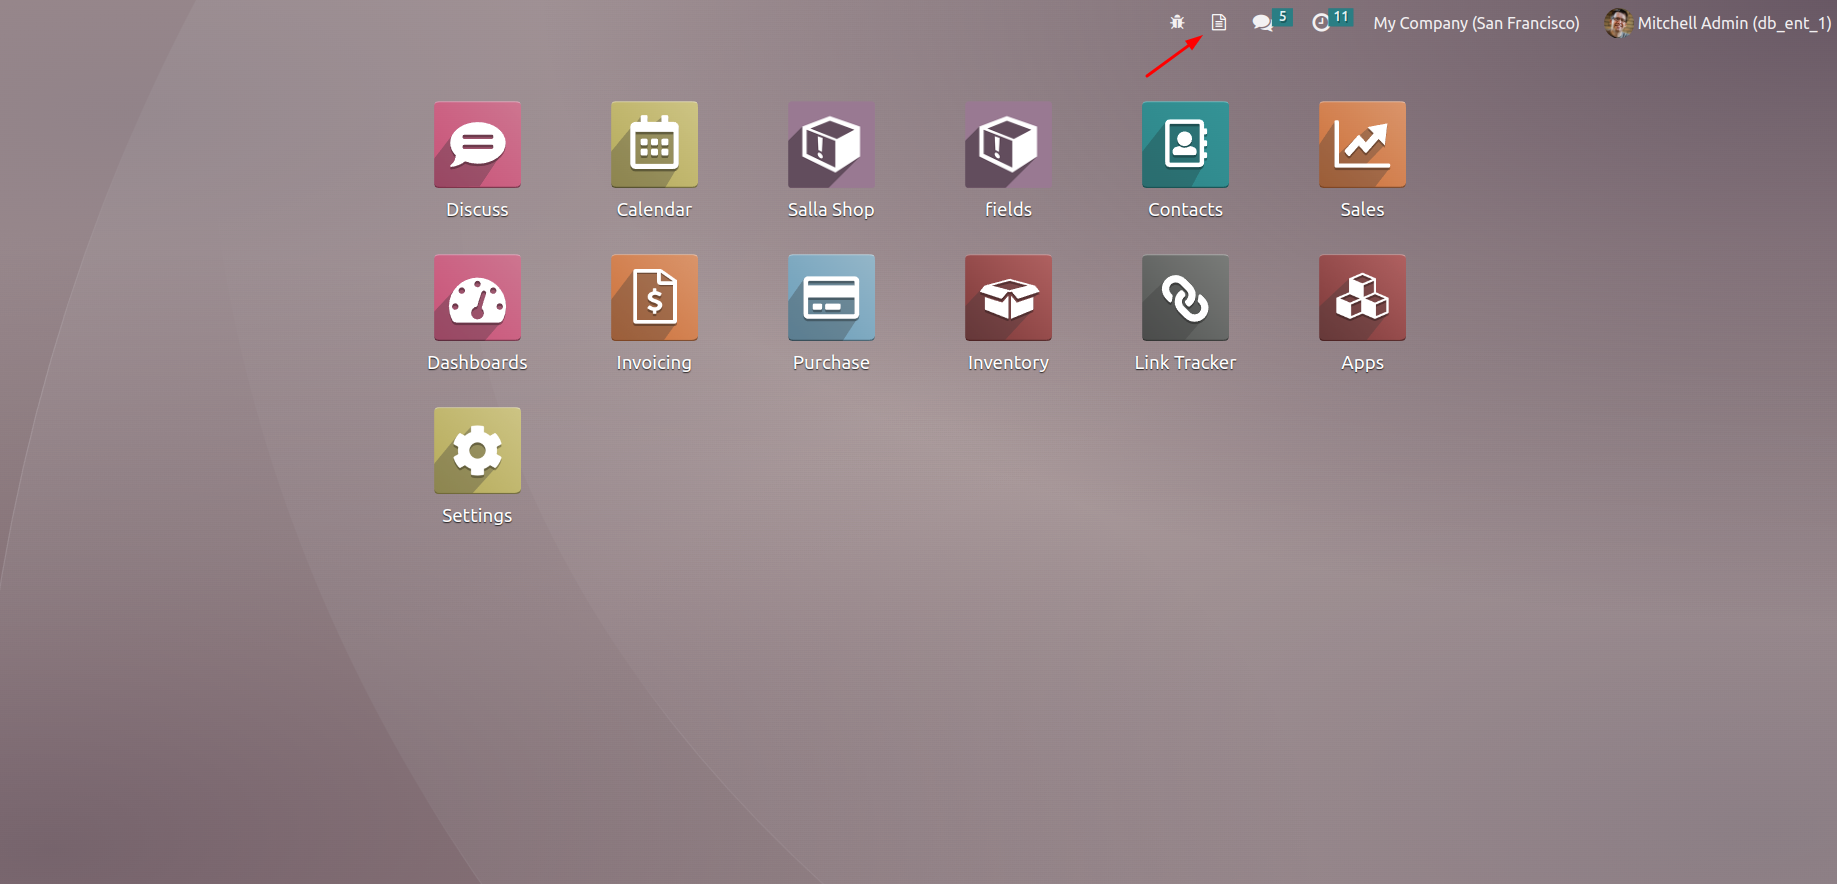Switch company via My Company (San Francisco)

click(x=1476, y=23)
